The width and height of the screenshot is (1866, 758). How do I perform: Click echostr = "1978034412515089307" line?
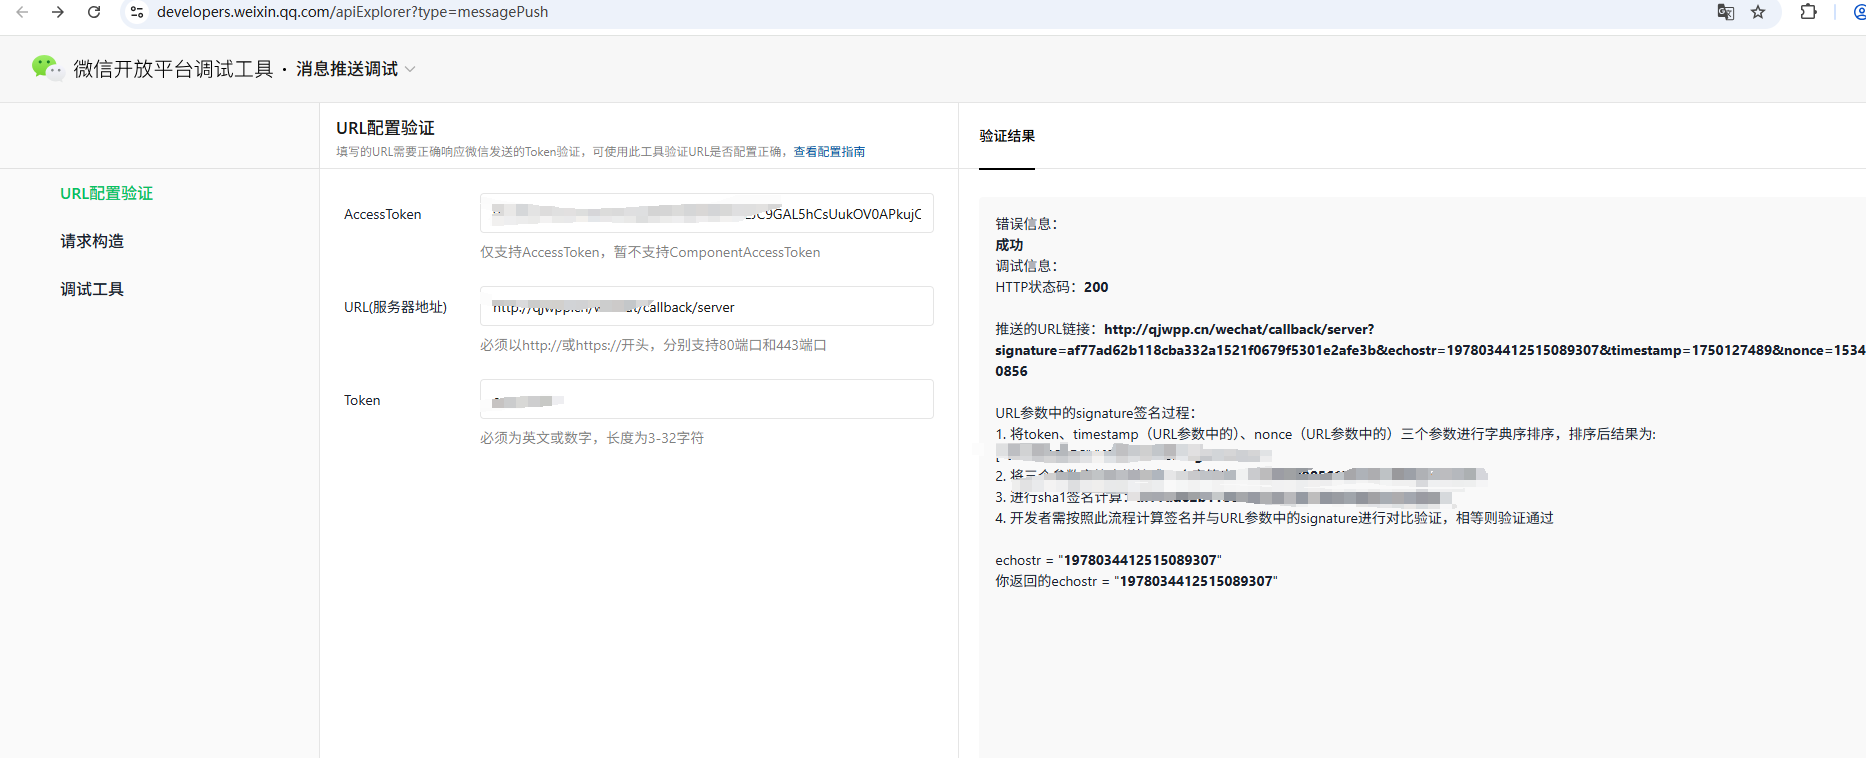1108,560
